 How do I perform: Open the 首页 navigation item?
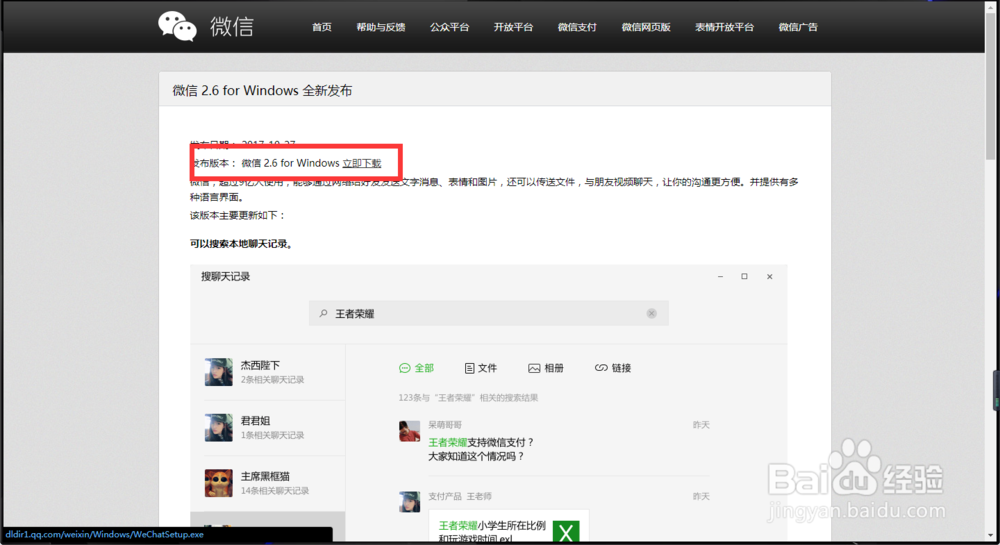tap(321, 27)
